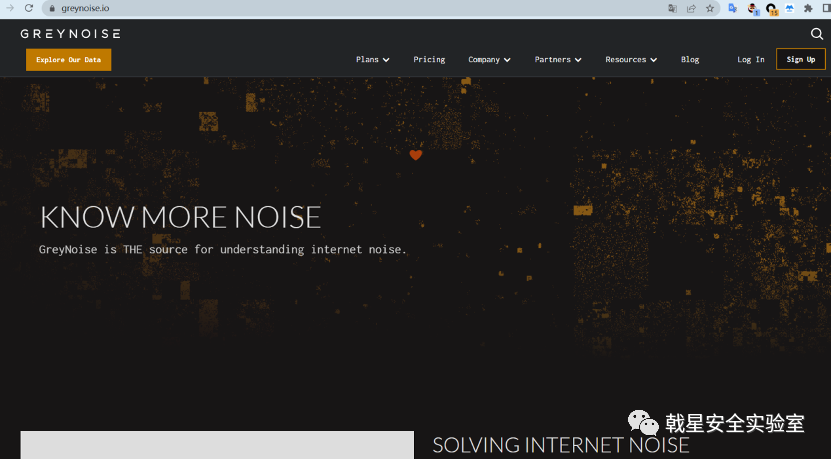Viewport: 832px width, 460px height.
Task: Open the Blog page
Action: point(690,60)
